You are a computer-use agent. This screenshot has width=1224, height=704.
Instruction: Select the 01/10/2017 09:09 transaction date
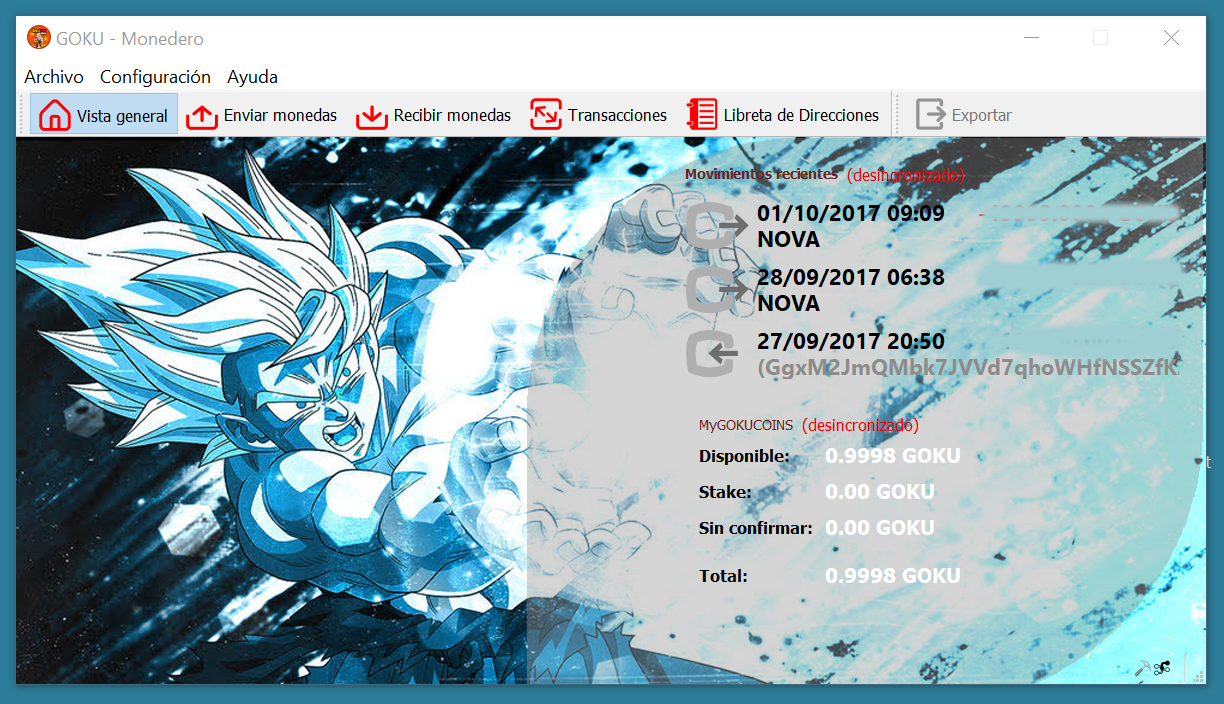click(851, 213)
